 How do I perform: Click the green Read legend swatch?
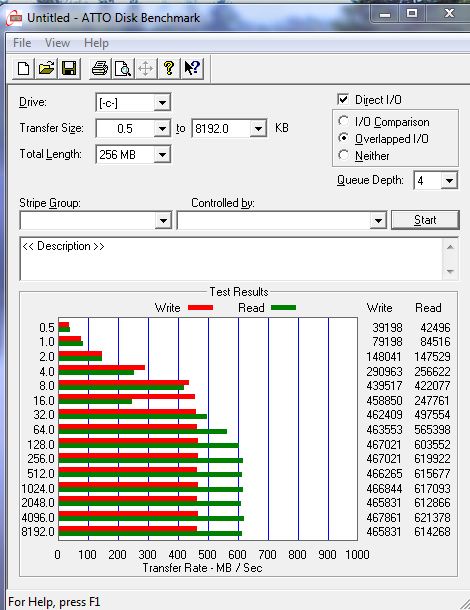point(283,307)
